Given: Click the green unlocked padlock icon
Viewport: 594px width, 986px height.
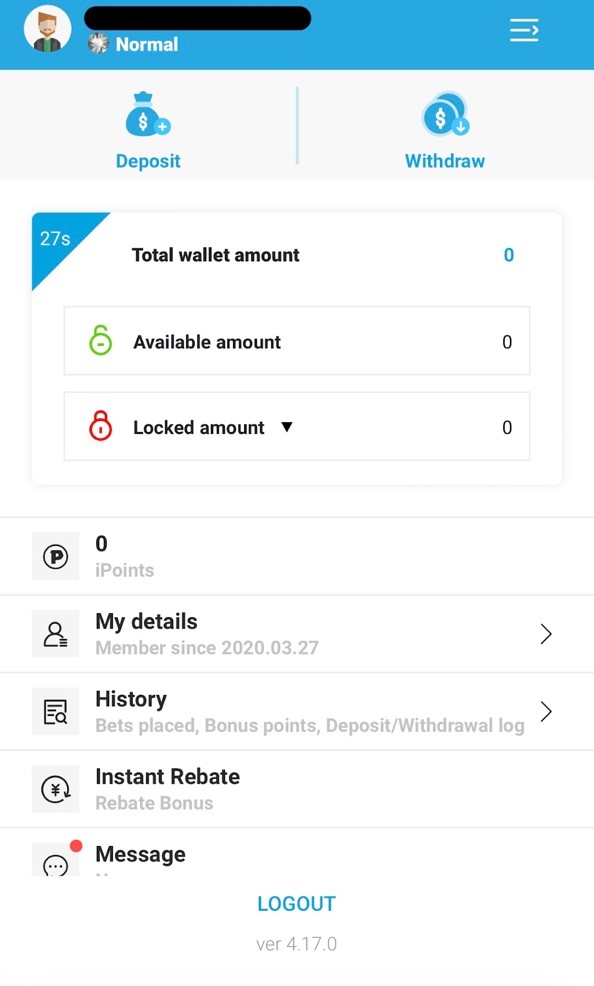Looking at the screenshot, I should (x=100, y=341).
